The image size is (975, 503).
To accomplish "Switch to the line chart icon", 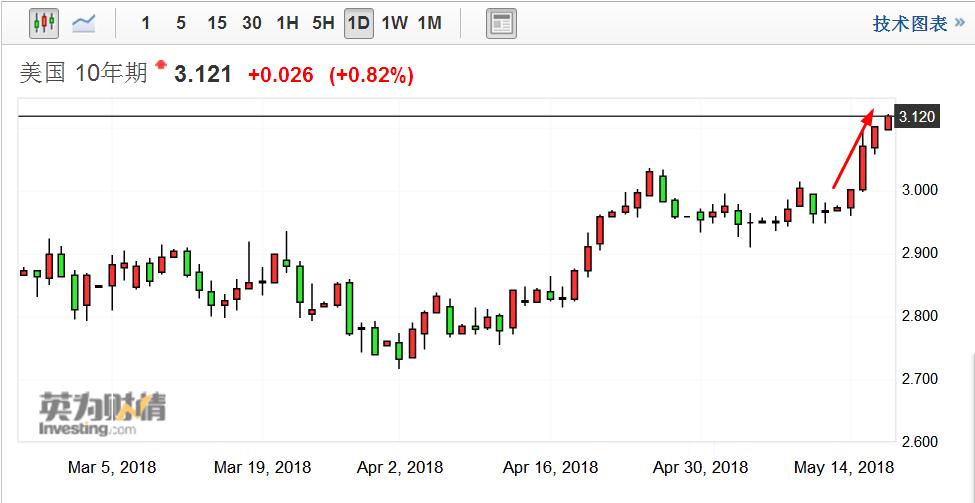I will (83, 24).
